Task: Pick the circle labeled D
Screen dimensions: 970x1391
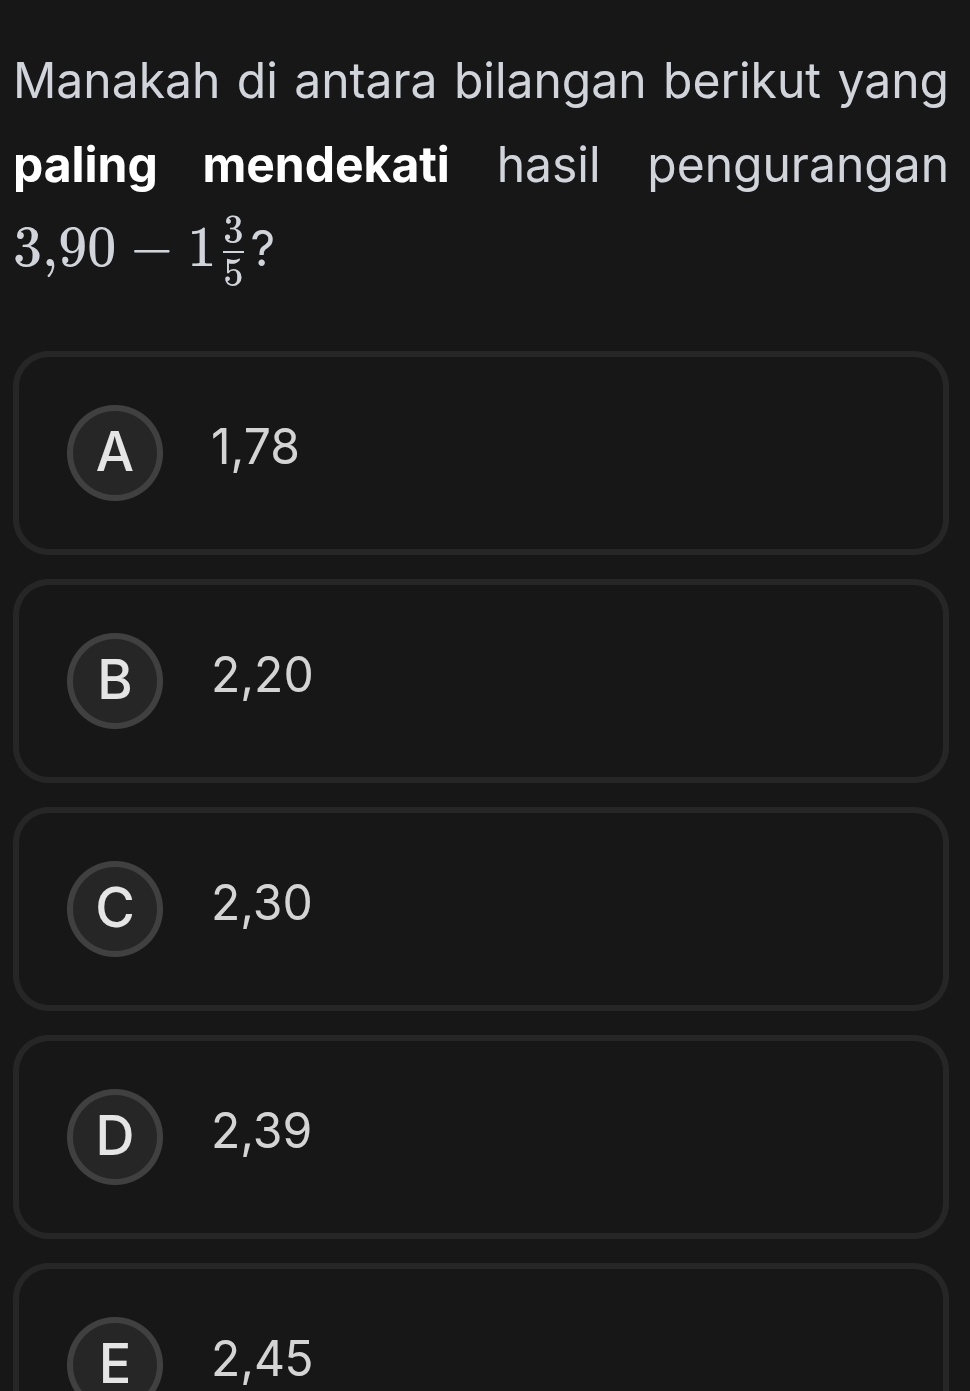Action: pos(115,1137)
